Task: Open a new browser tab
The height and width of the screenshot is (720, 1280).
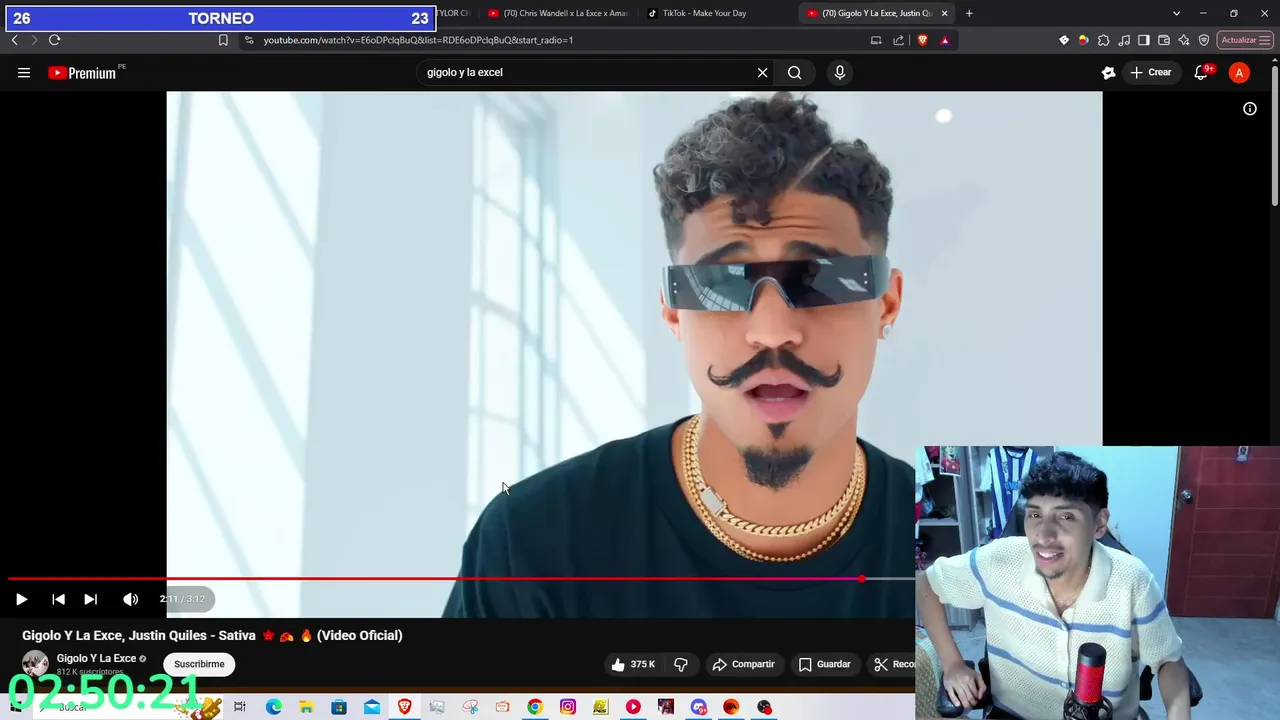Action: tap(969, 13)
